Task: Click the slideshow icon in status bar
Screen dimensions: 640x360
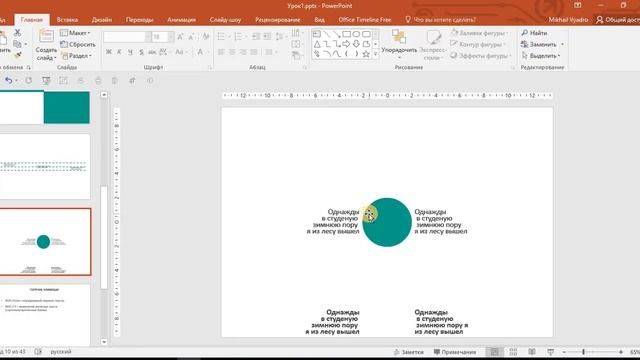Action: (550, 351)
